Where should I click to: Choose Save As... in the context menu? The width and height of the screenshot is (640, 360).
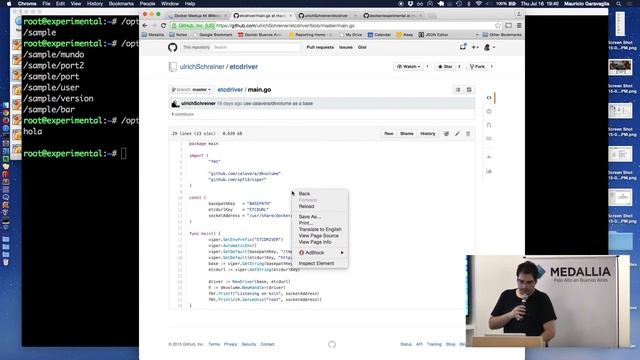point(310,217)
